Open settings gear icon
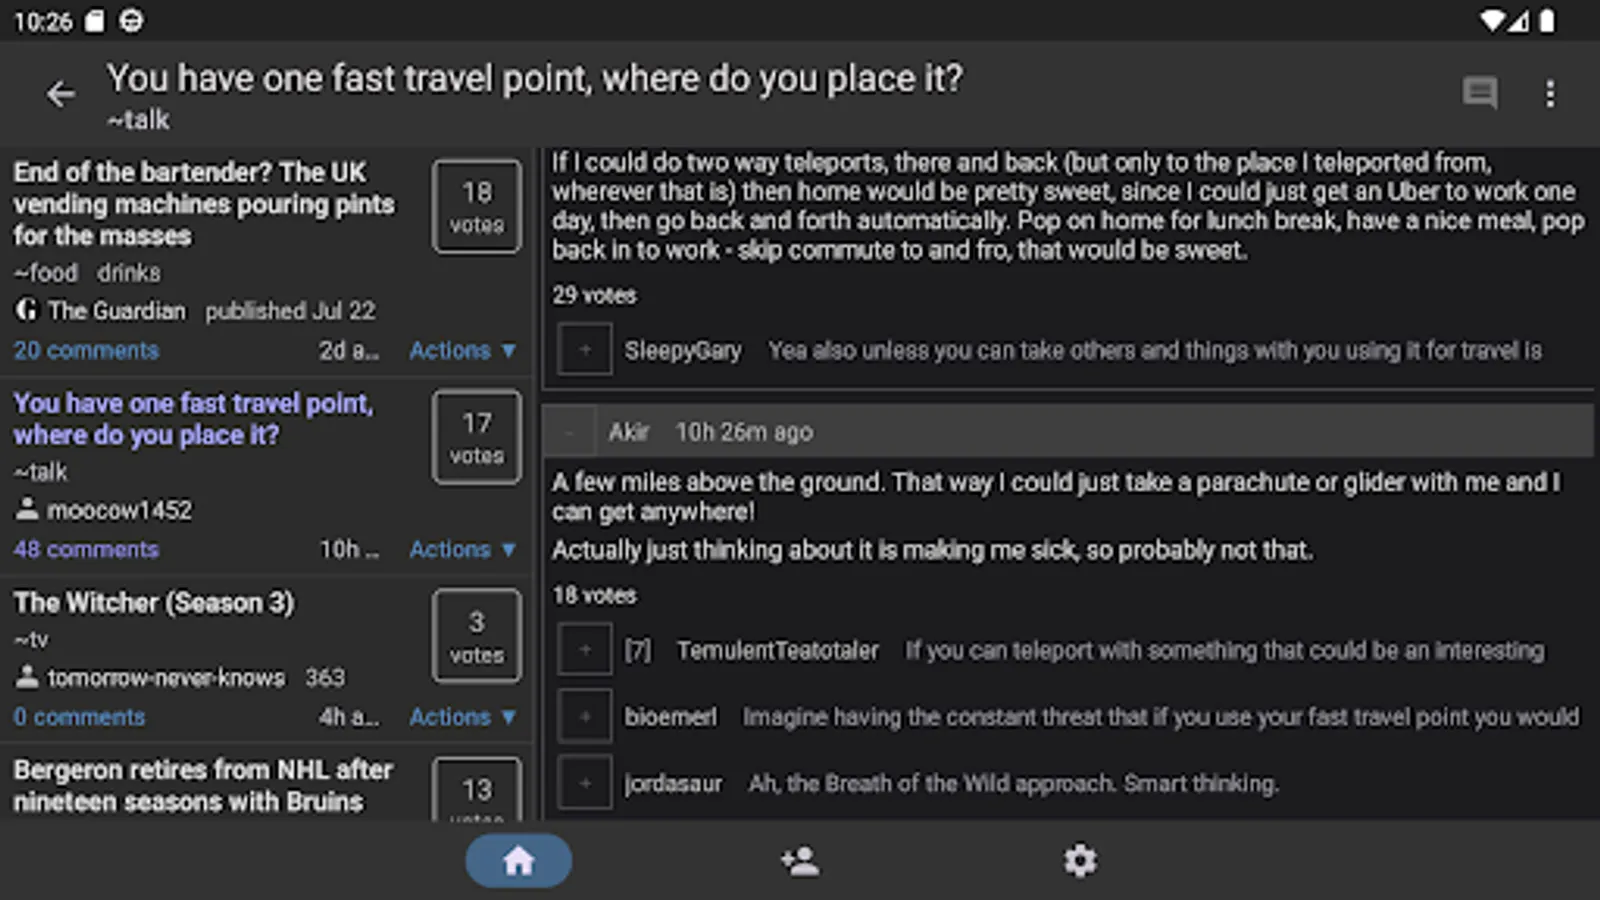1600x900 pixels. tap(1080, 860)
